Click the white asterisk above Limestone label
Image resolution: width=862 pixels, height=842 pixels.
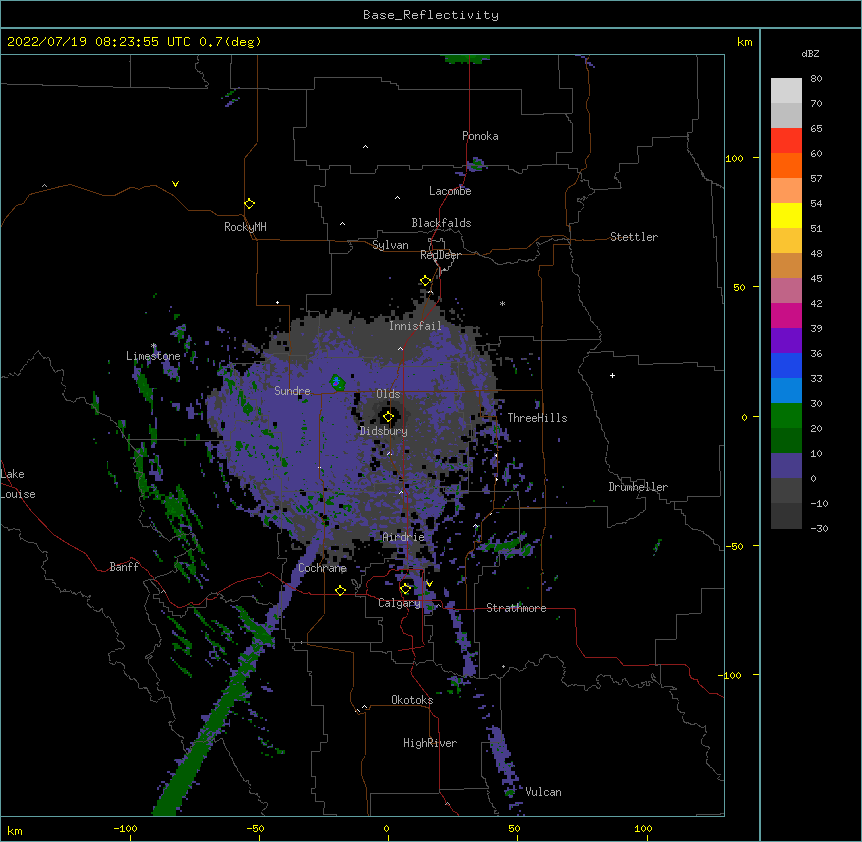(x=153, y=346)
